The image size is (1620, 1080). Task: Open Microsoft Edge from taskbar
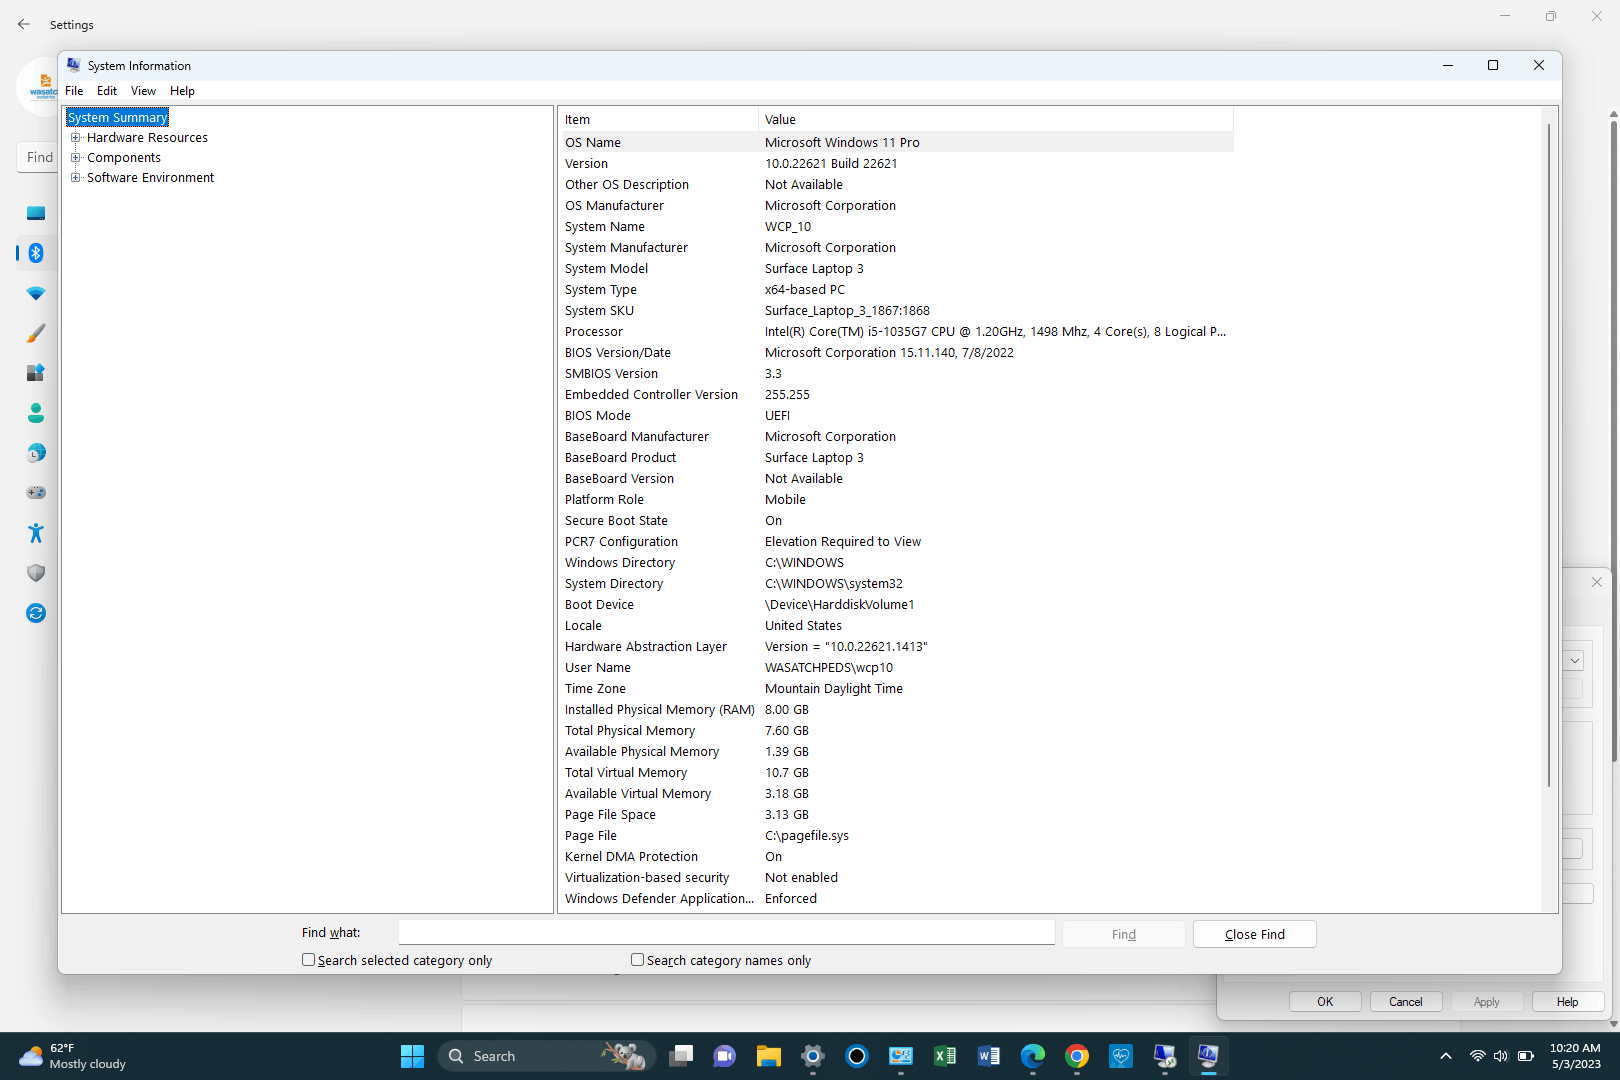tap(1033, 1056)
